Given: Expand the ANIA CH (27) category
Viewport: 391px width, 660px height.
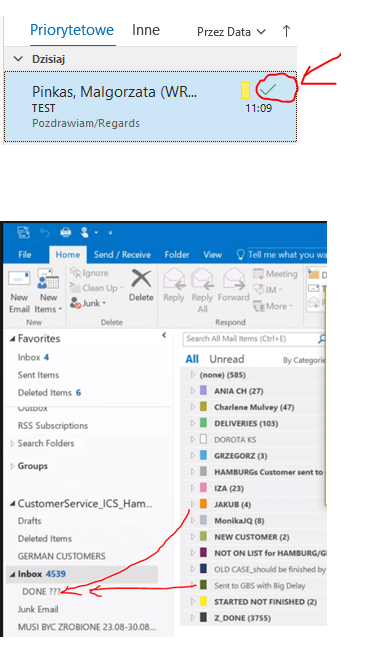Looking at the screenshot, I should tap(192, 391).
